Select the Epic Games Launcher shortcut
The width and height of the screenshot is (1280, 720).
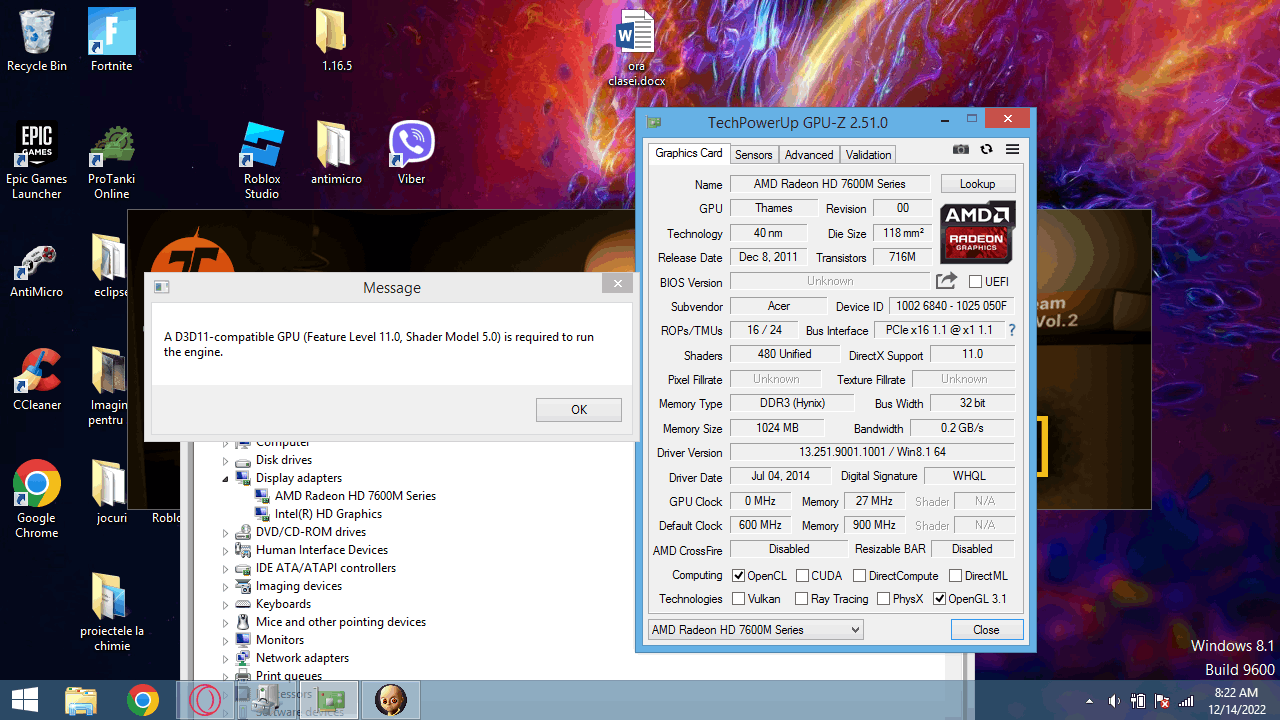pos(37,160)
